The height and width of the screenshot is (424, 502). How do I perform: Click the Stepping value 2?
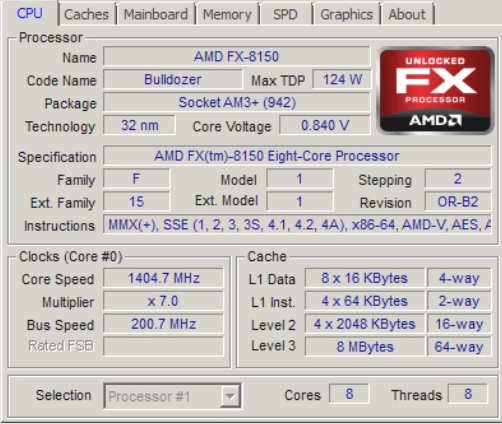pos(458,179)
